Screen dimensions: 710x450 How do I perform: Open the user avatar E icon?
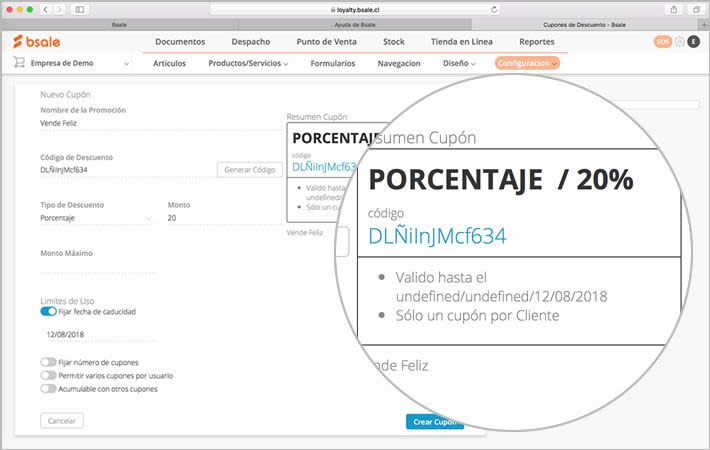tap(694, 42)
